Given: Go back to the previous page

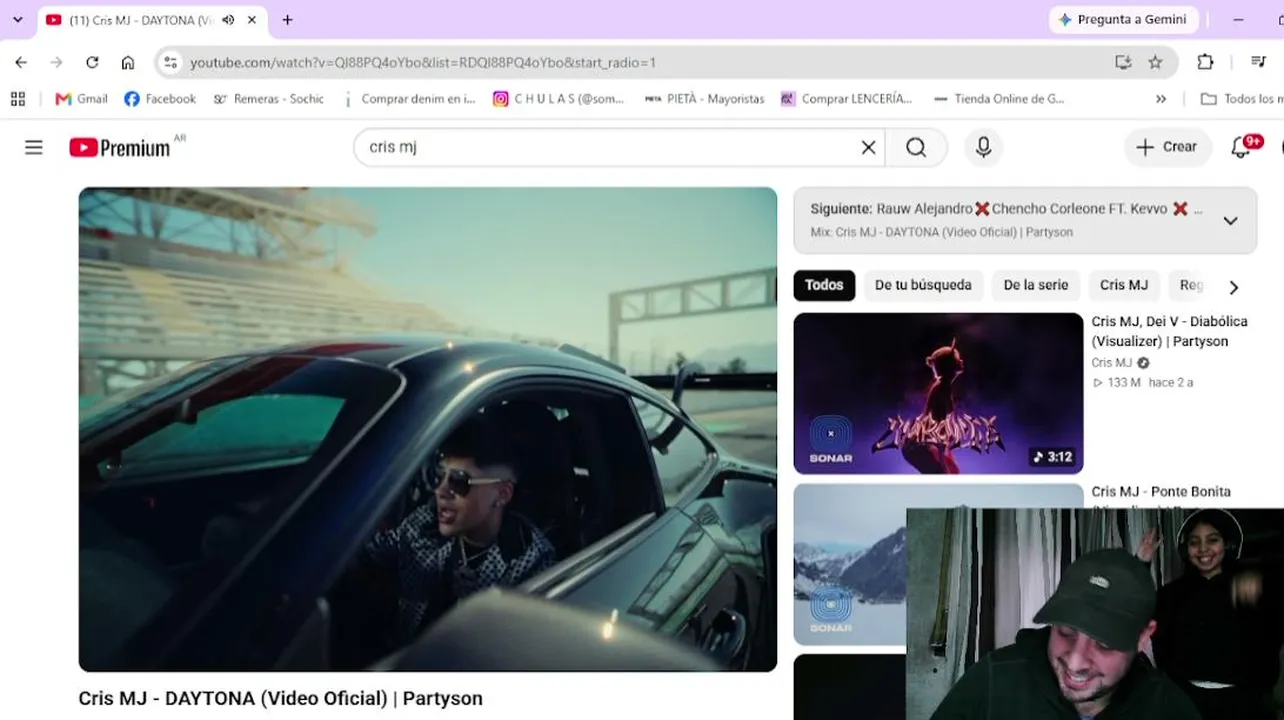Looking at the screenshot, I should (21, 62).
